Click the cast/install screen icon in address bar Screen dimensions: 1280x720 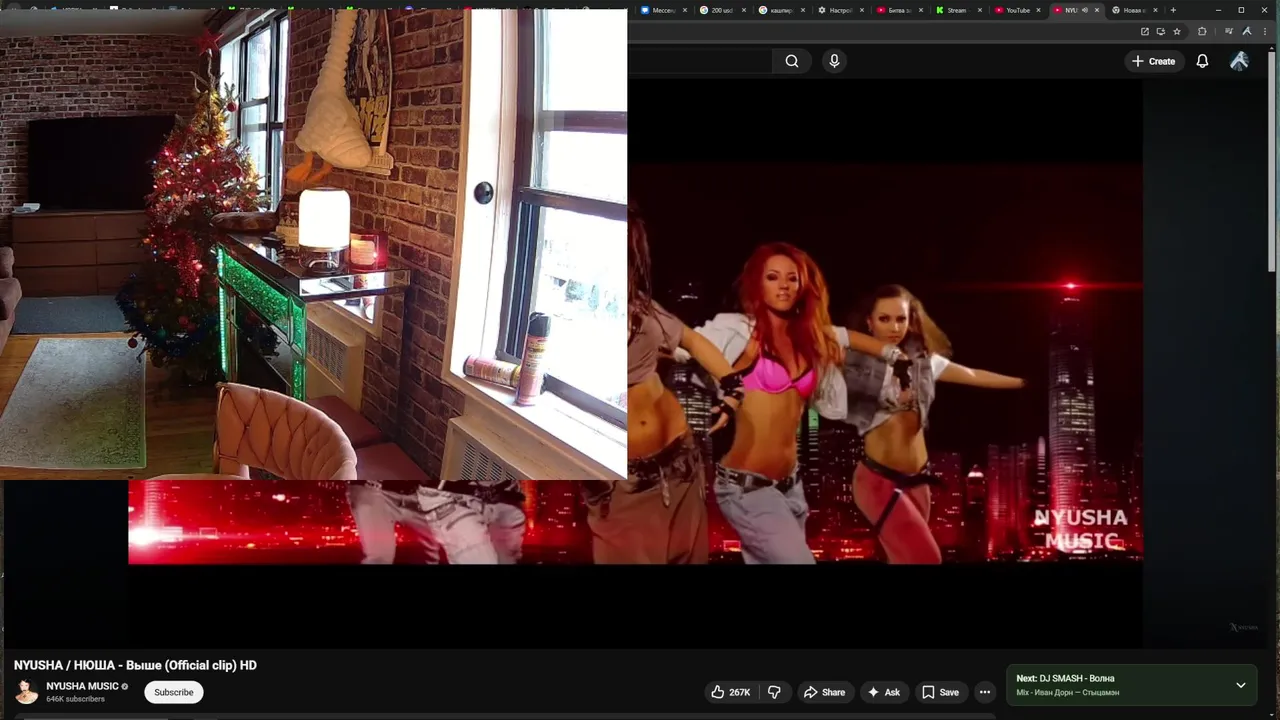1161,31
